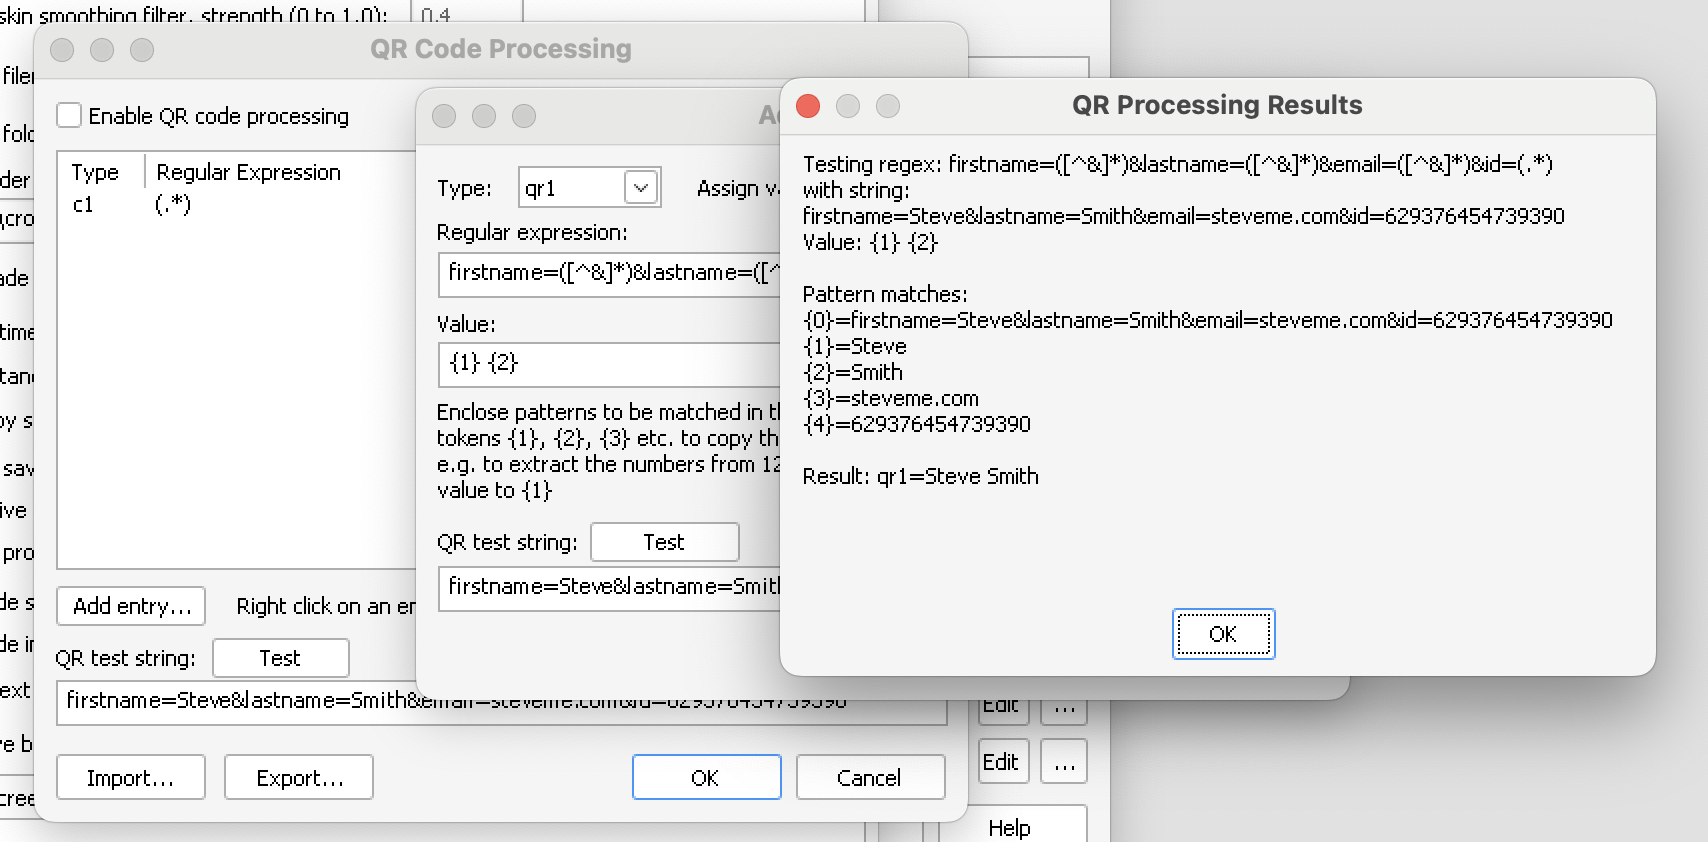Enable QR code processing checkbox
This screenshot has width=1708, height=842.
pos(70,116)
